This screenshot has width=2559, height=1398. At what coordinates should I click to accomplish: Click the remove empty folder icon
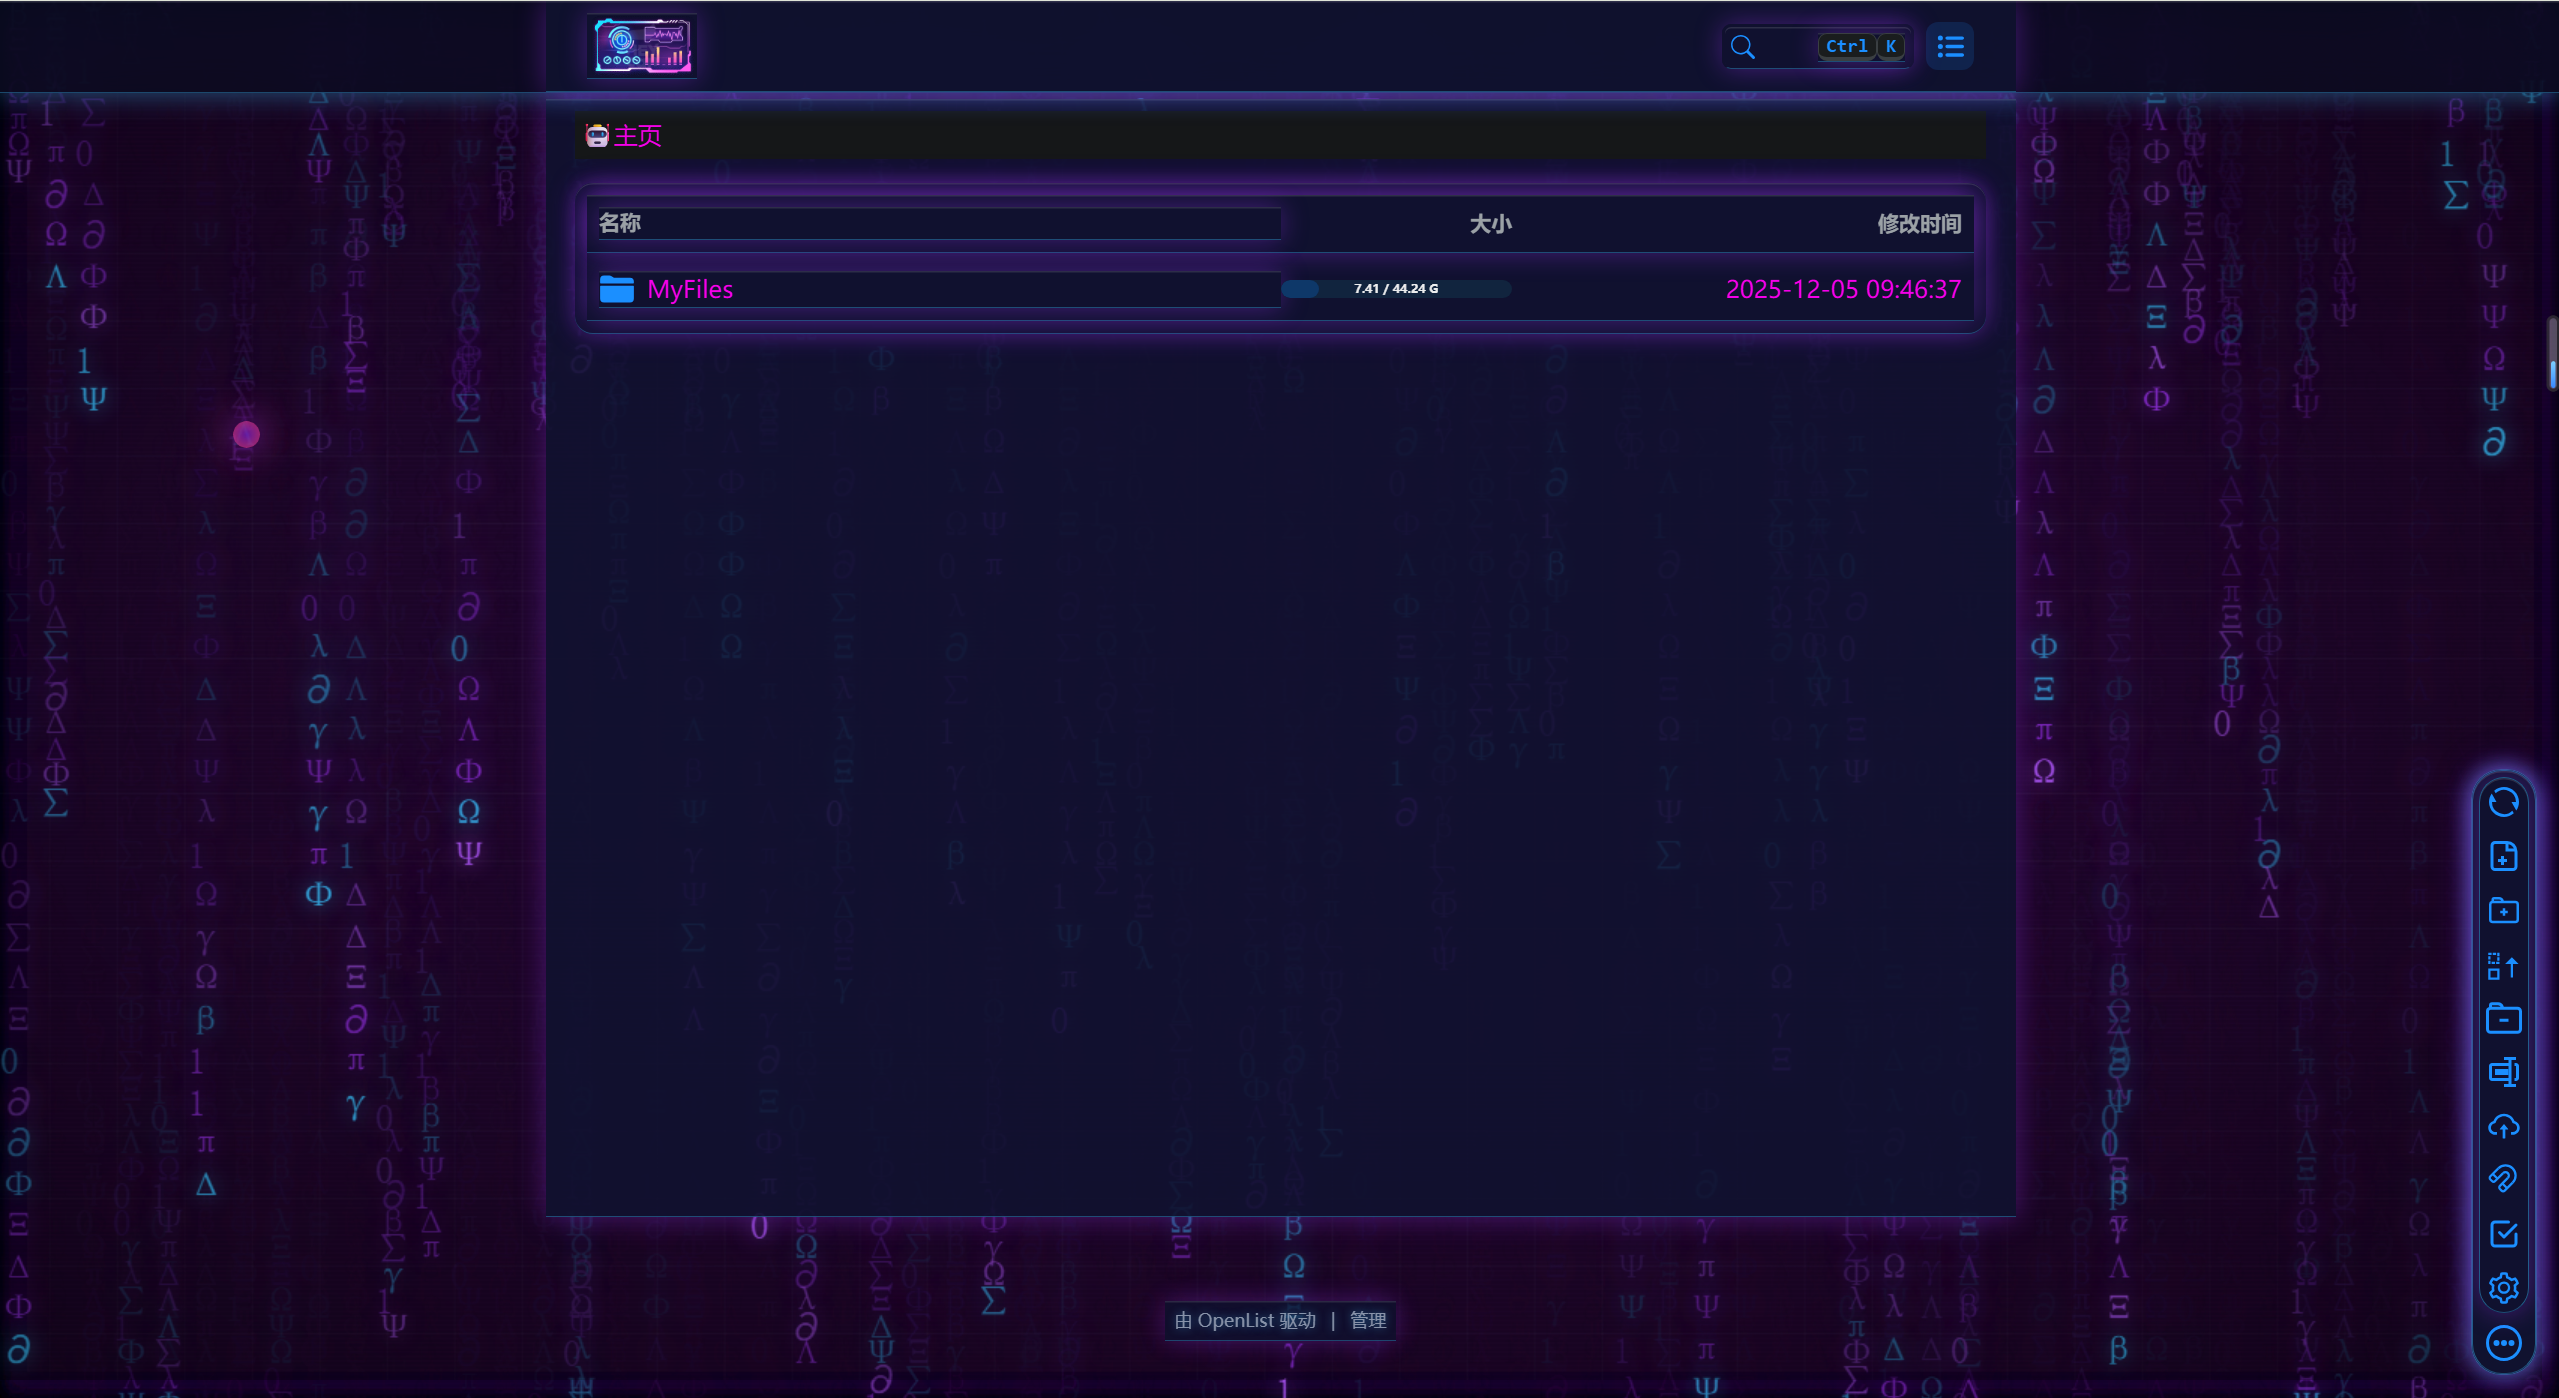[2503, 1019]
